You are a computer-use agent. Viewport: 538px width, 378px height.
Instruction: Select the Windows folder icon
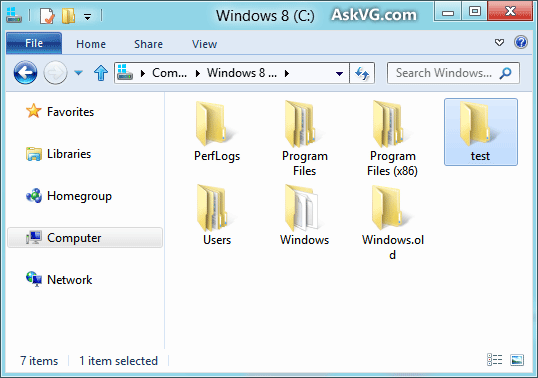point(302,208)
